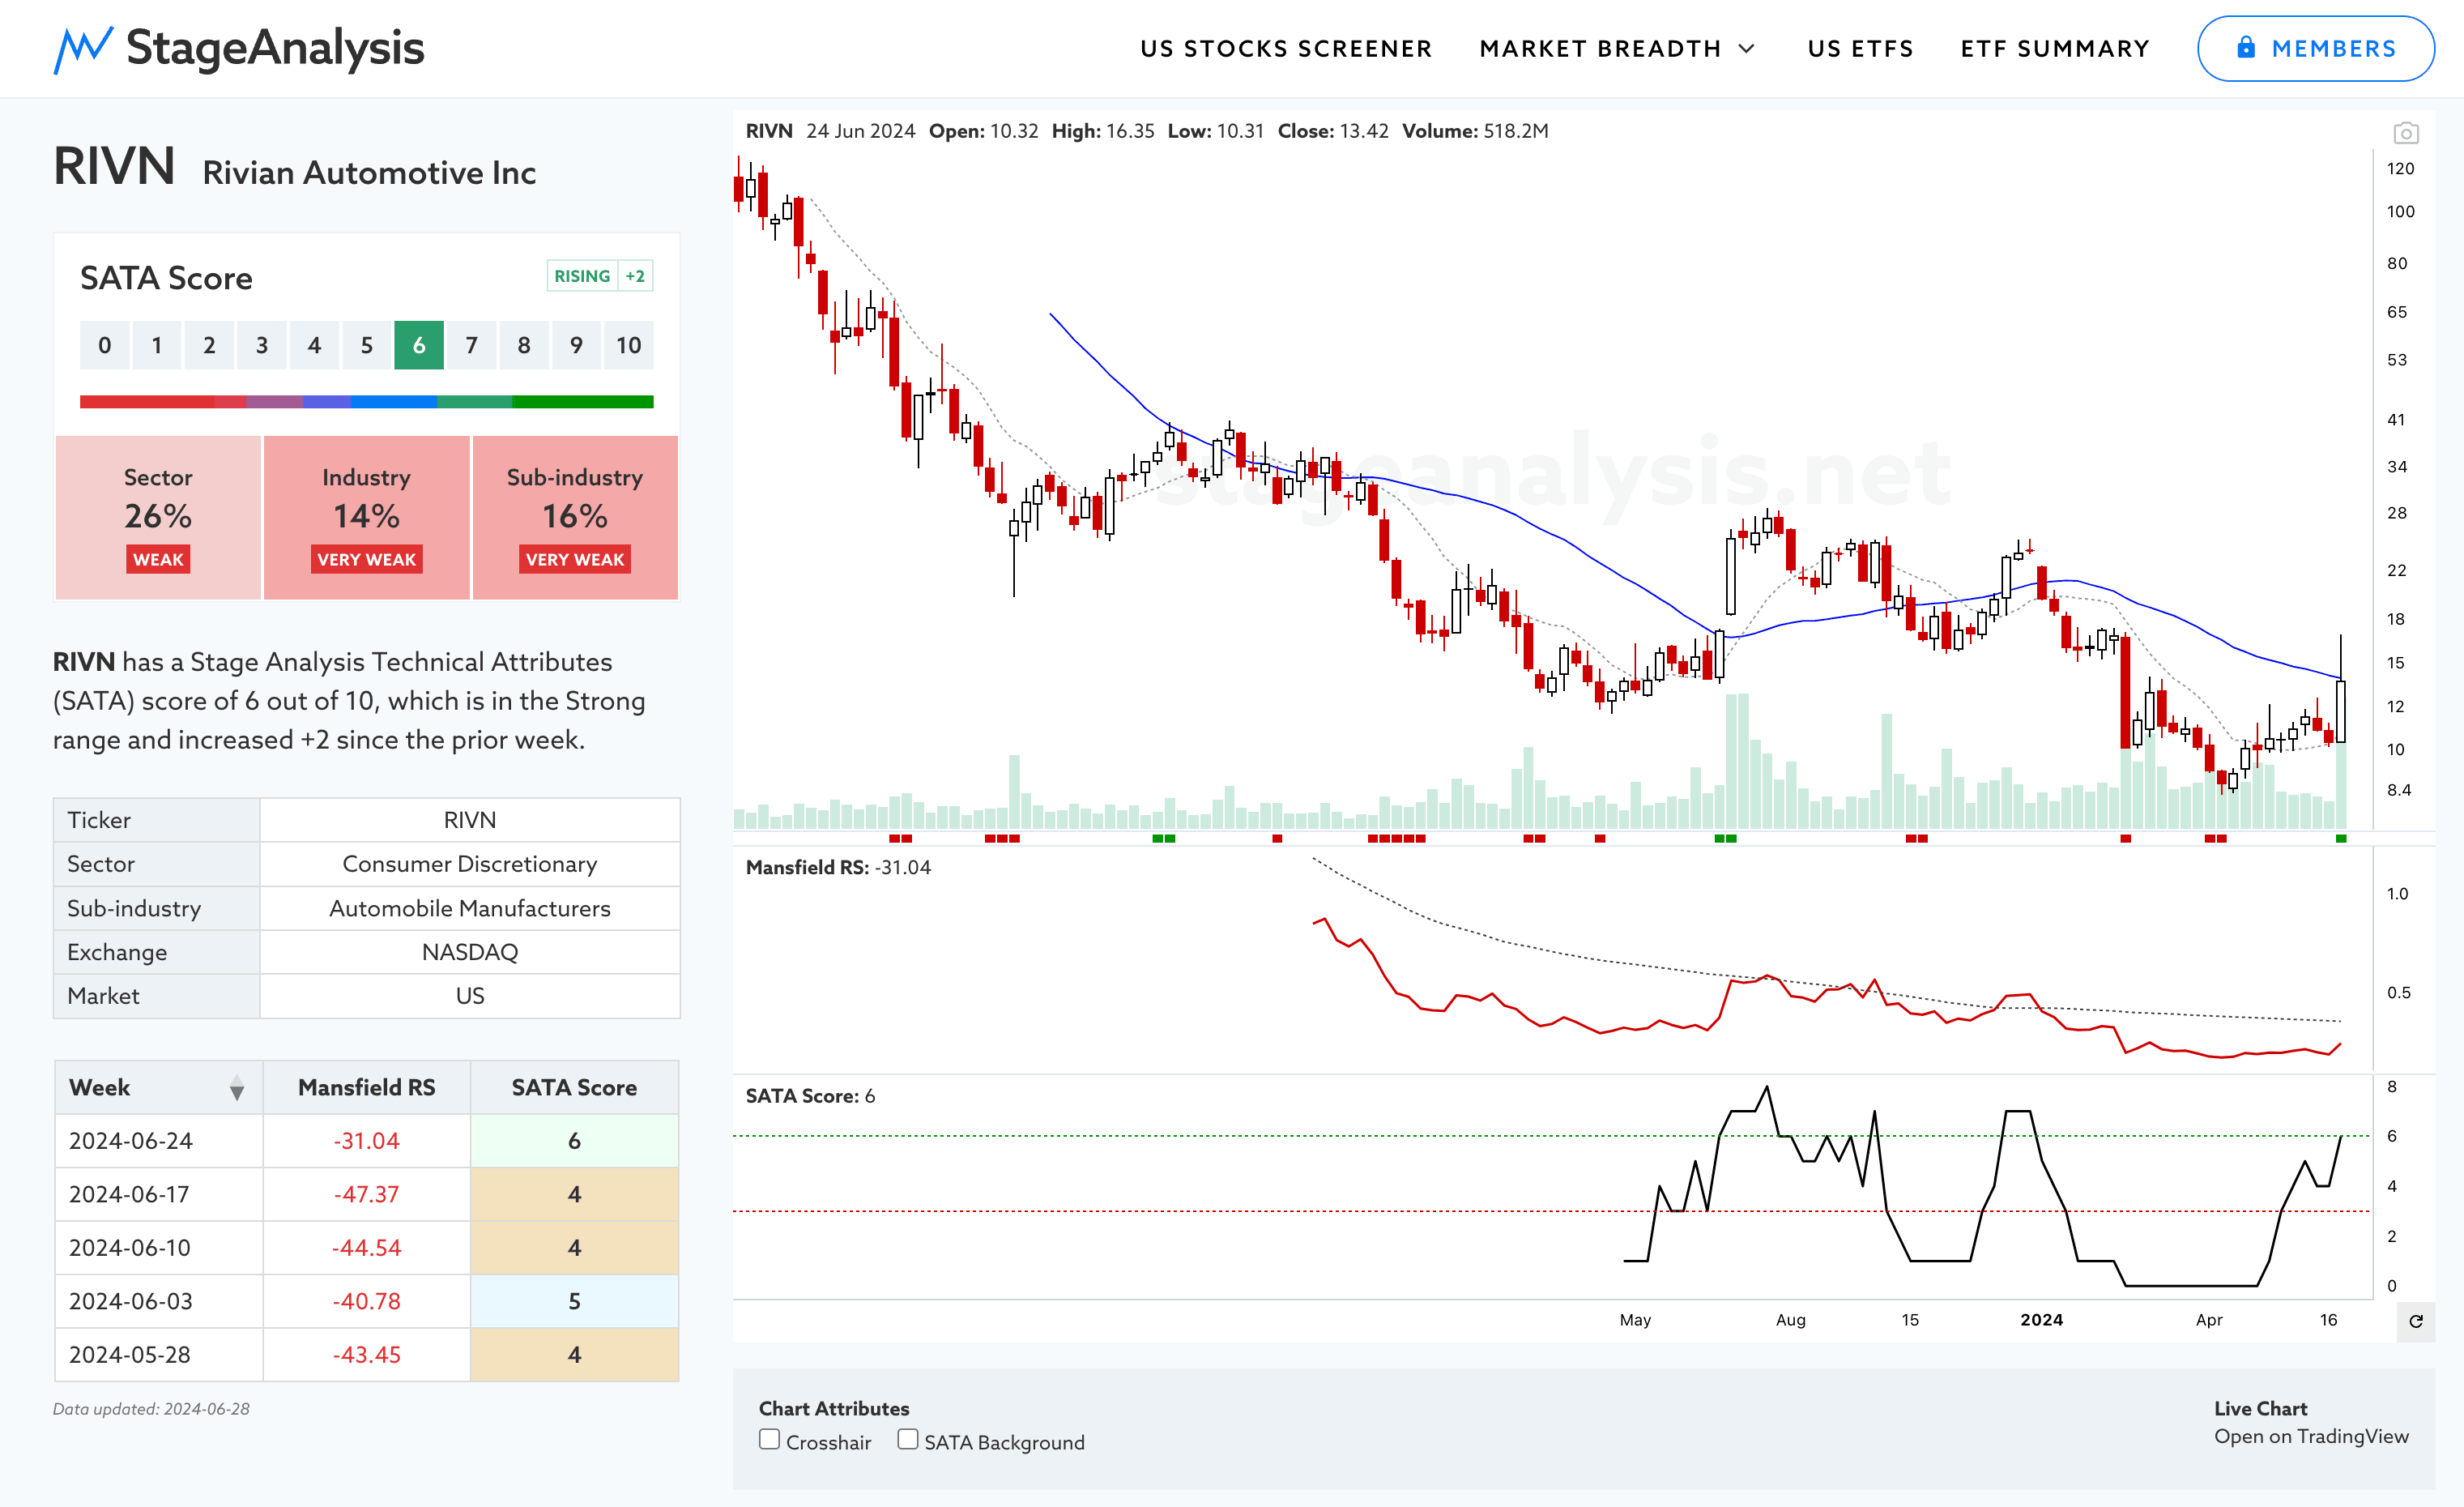Click the Mansfield RS column header
Image resolution: width=2464 pixels, height=1507 pixels.
(366, 1088)
